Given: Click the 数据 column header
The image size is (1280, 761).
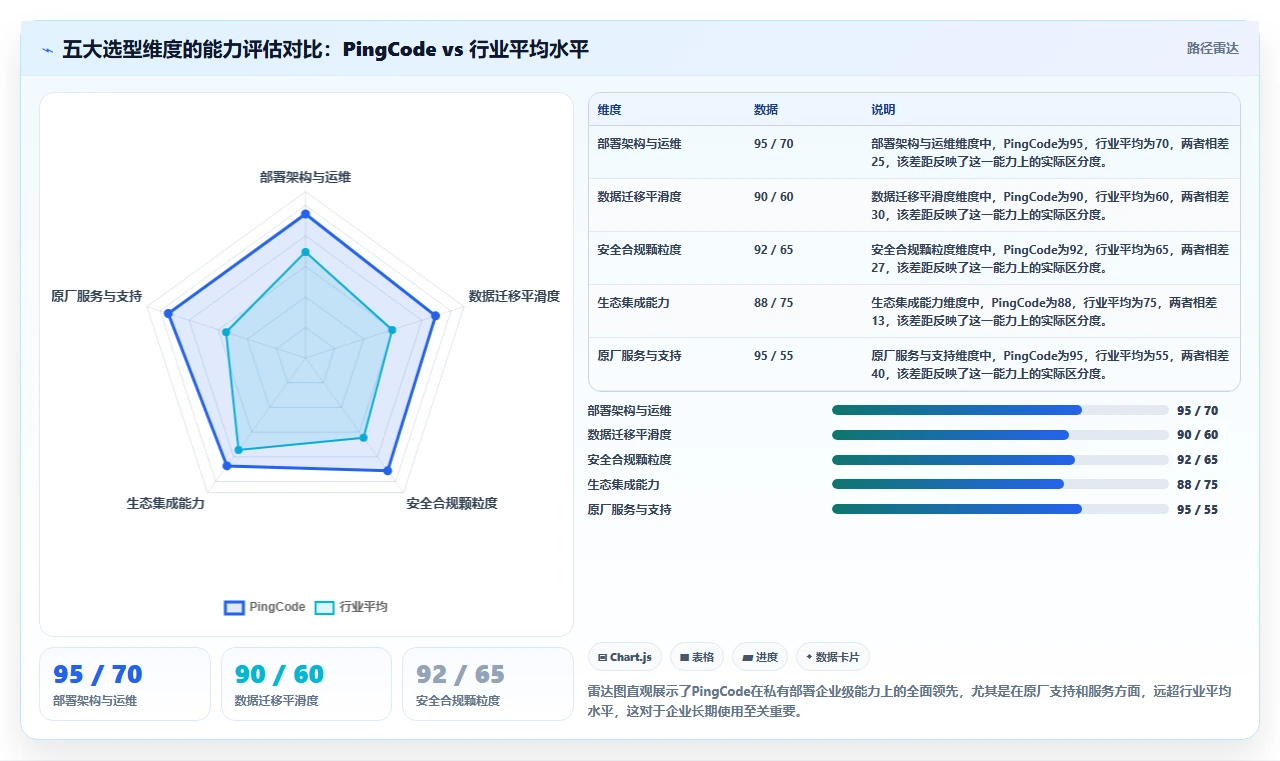Looking at the screenshot, I should tap(766, 110).
